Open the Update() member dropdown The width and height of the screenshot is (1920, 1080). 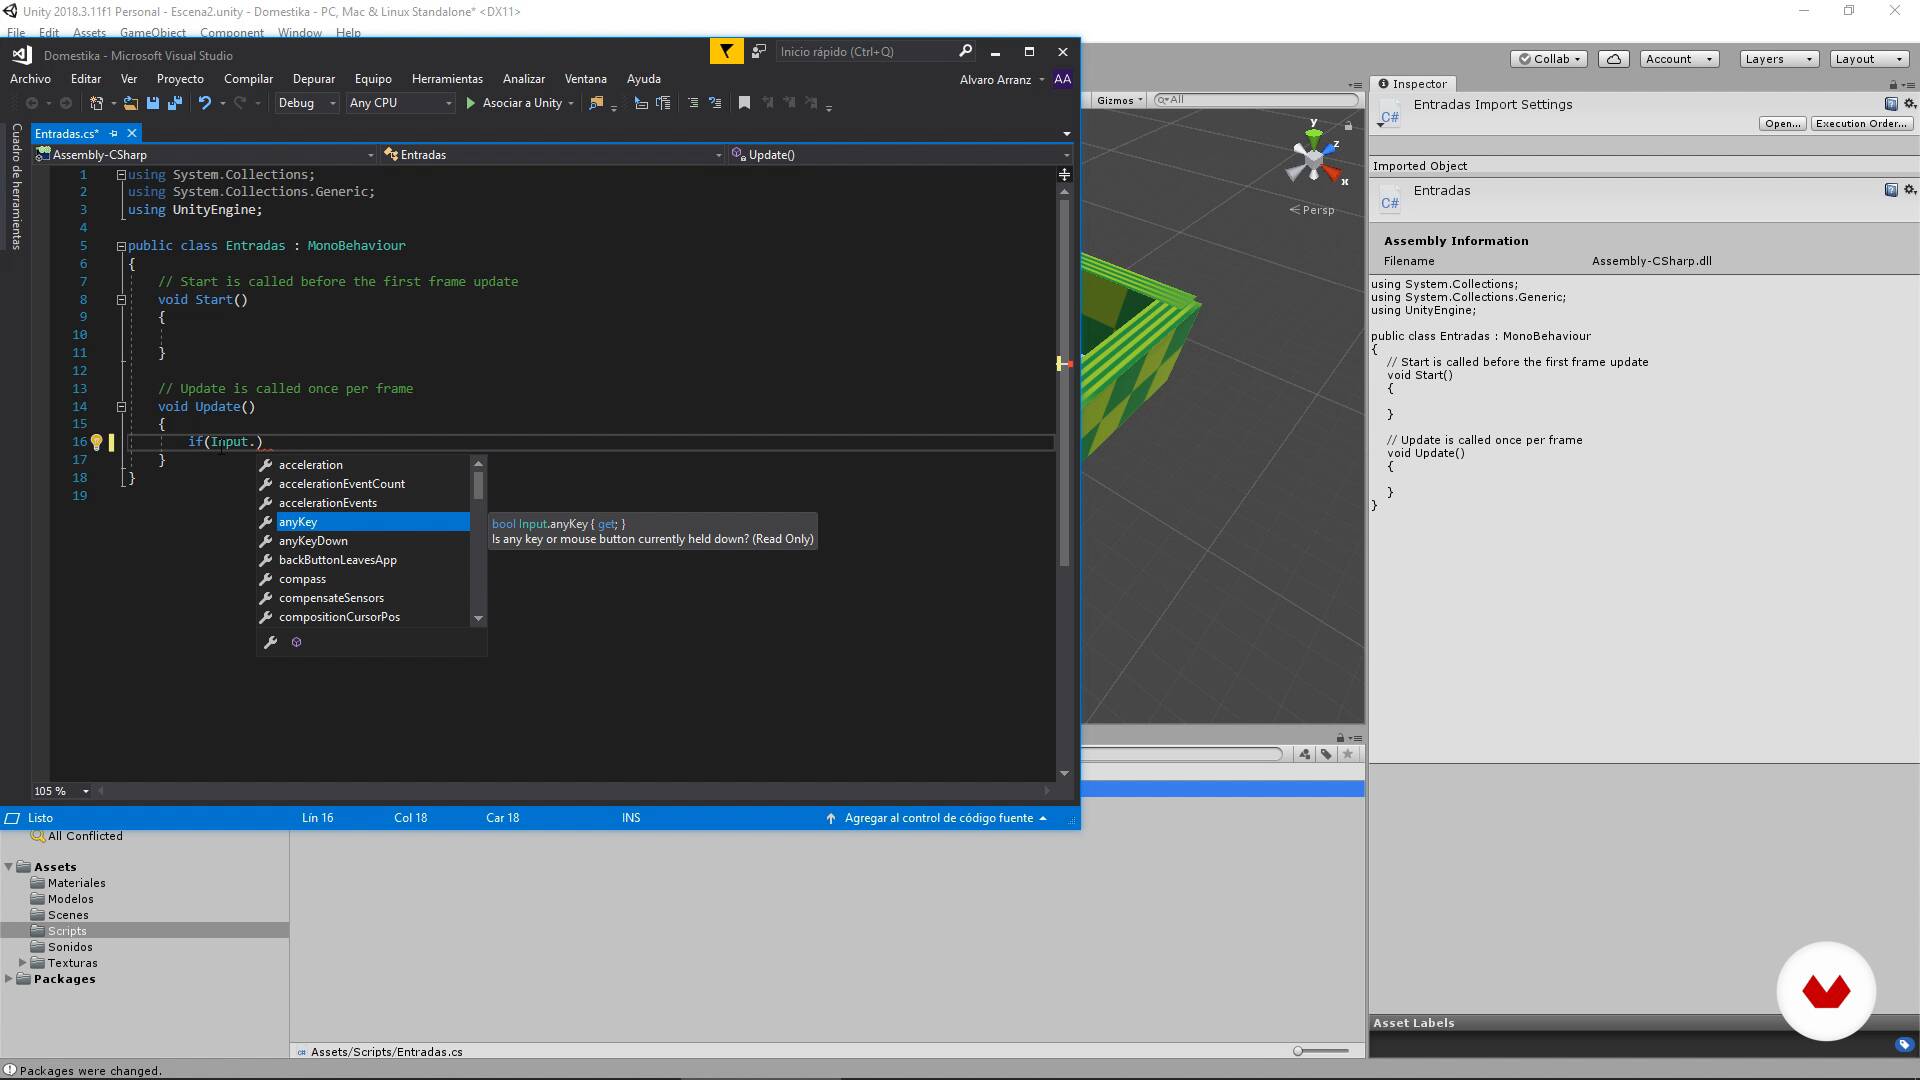click(900, 155)
